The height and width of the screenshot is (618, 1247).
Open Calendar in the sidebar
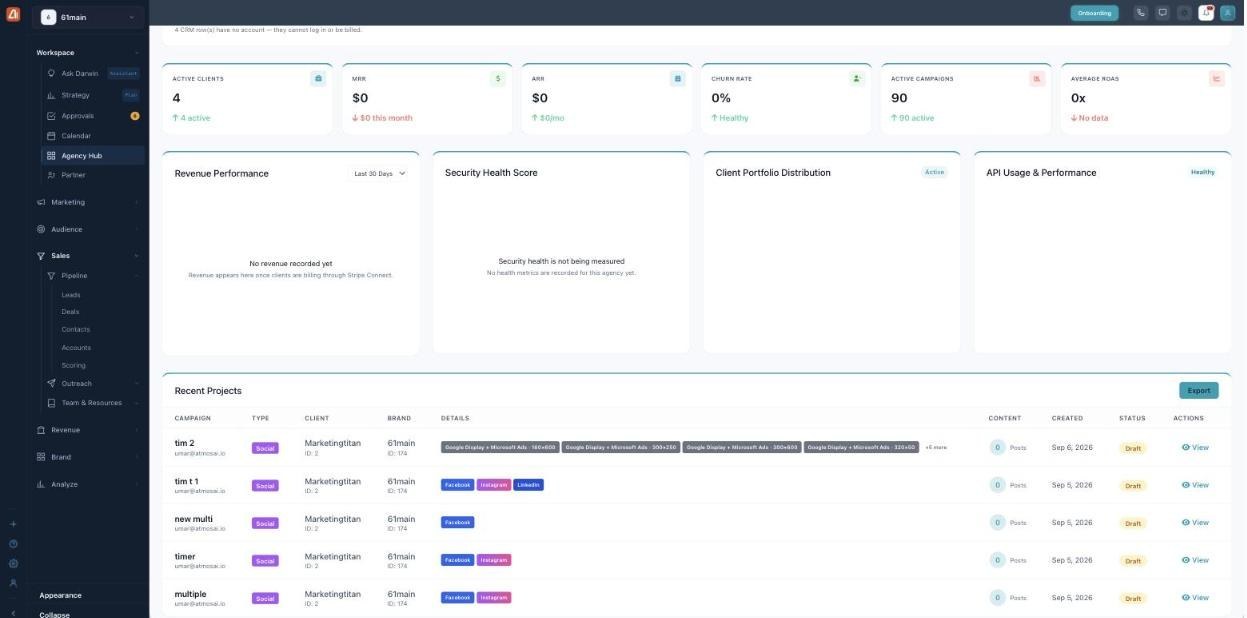93,136
